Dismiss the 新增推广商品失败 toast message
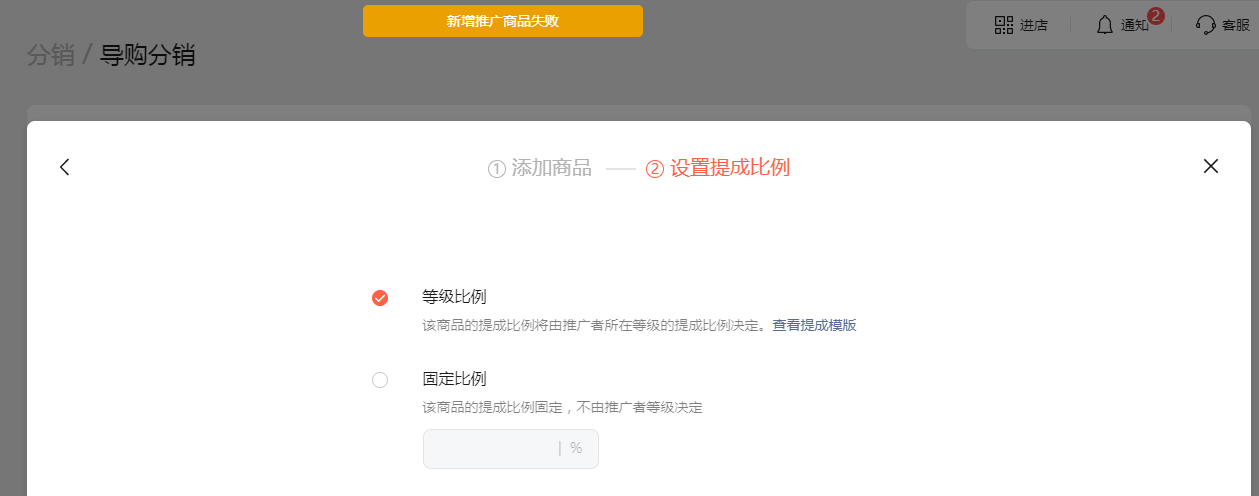Viewport: 1259px width, 496px height. tap(503, 21)
